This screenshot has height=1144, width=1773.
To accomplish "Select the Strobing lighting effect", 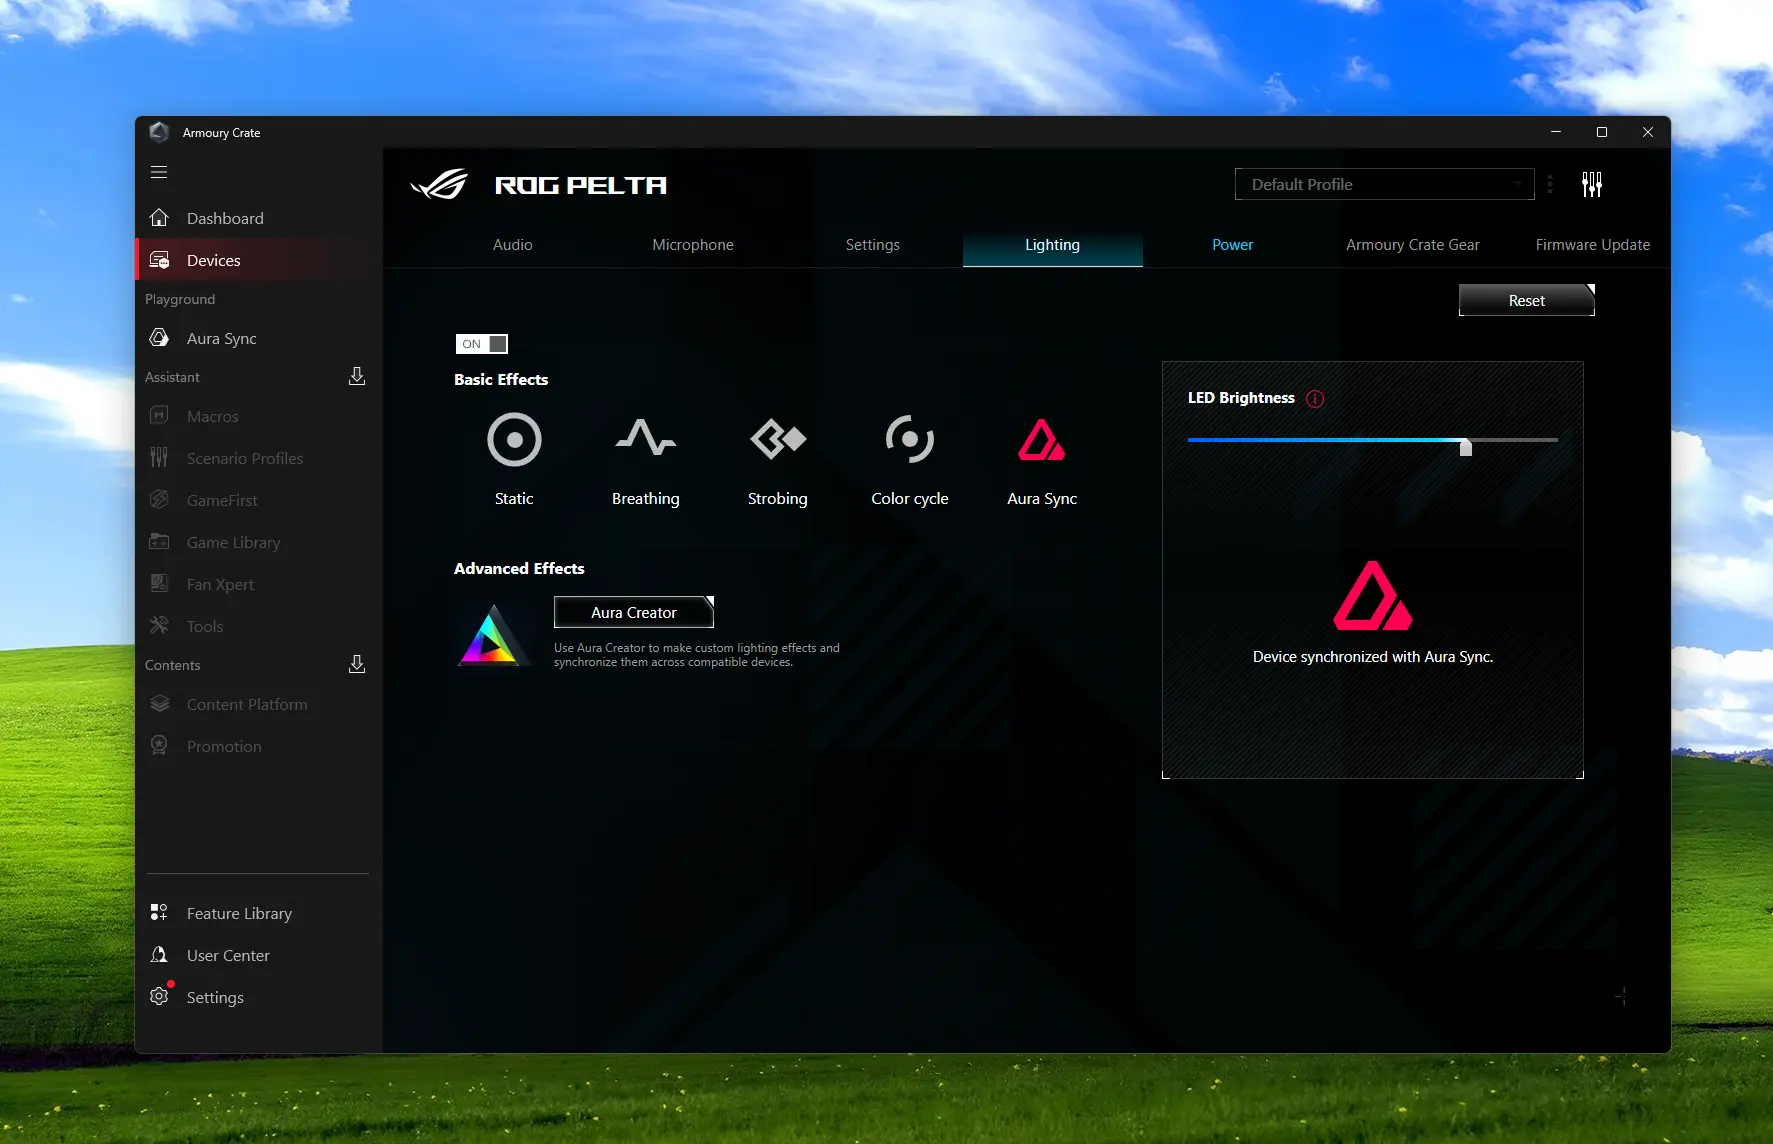I will (x=777, y=440).
